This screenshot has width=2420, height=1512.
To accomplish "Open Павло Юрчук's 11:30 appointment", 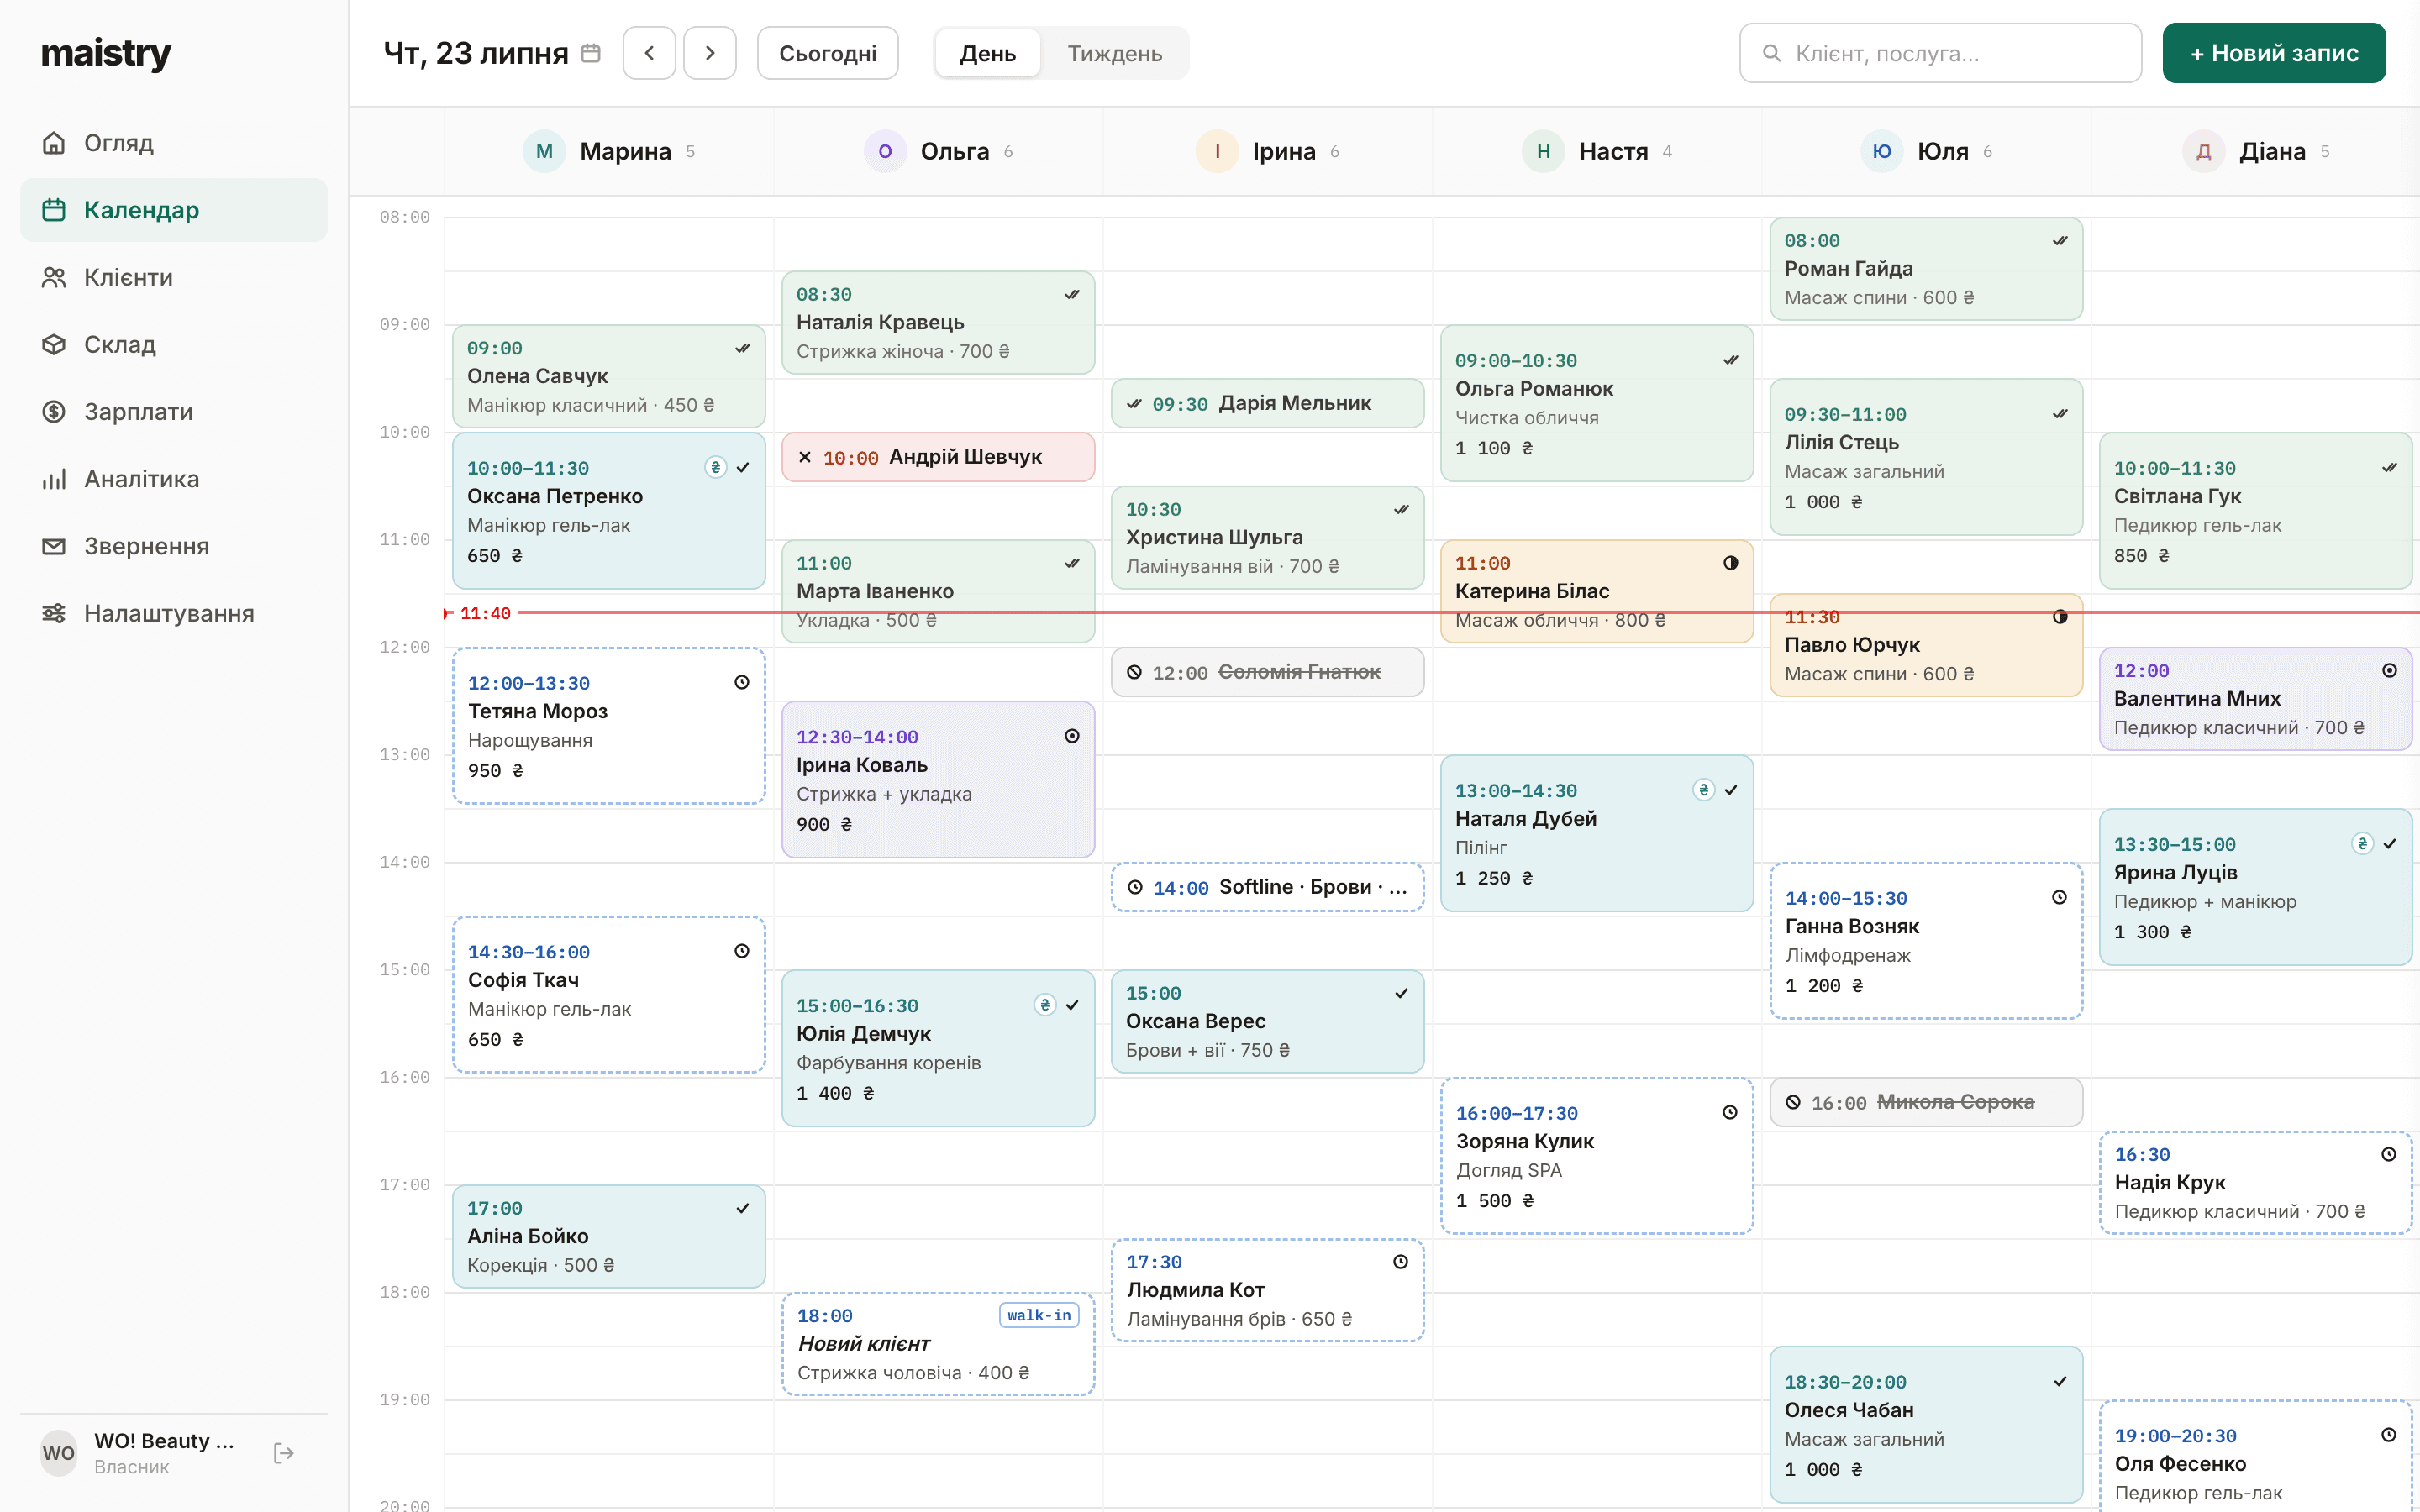I will click(x=1926, y=645).
